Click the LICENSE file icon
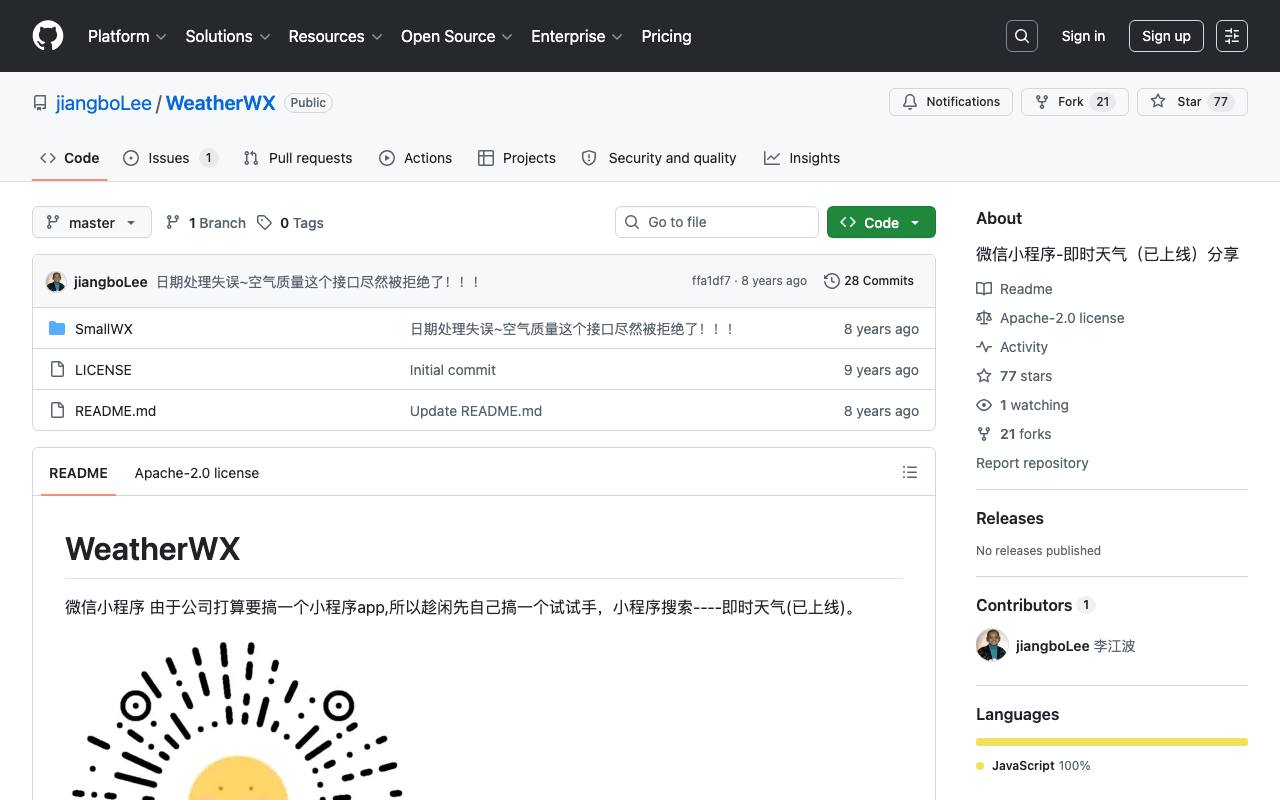Screen dimensions: 1280x800 click(x=57, y=370)
